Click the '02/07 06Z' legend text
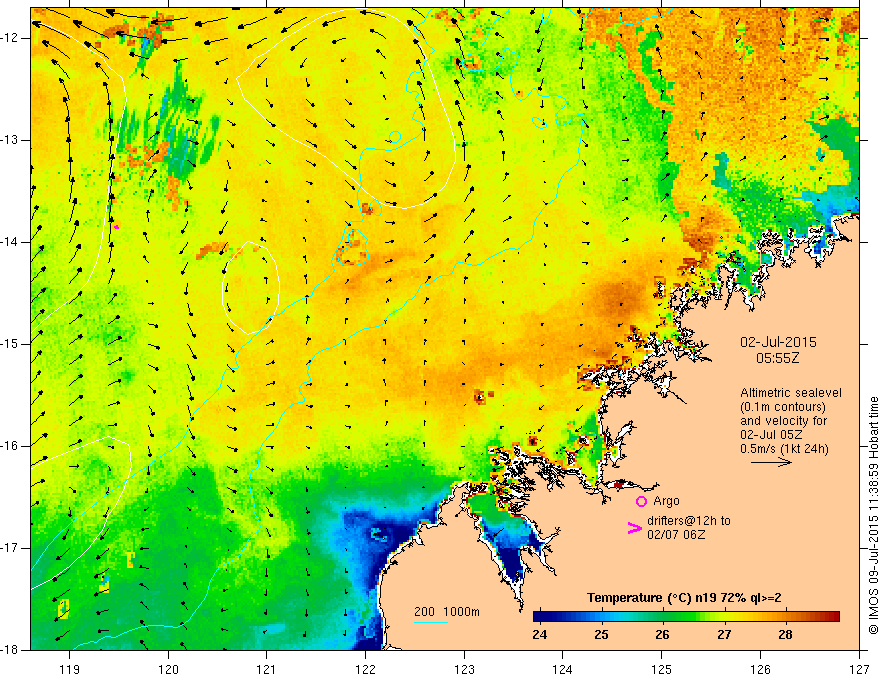 676,535
